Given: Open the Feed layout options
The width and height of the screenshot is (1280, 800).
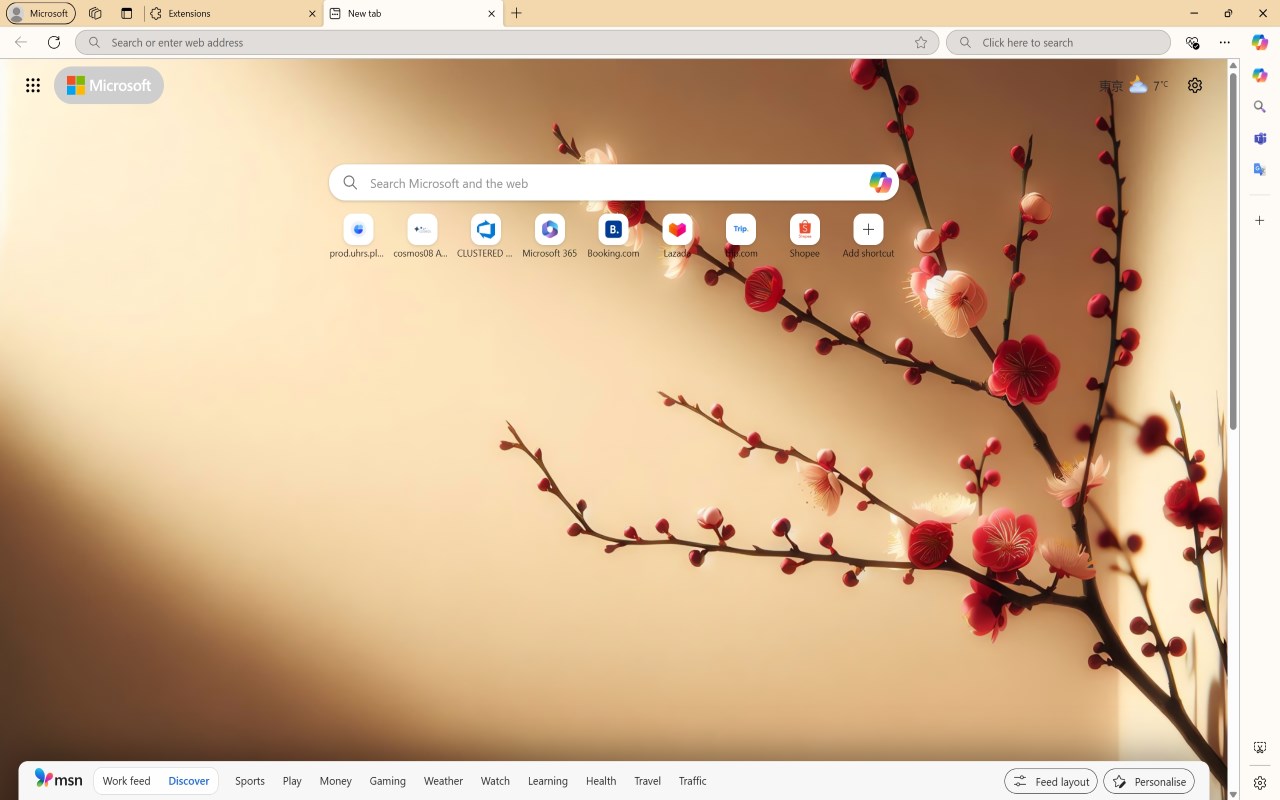Looking at the screenshot, I should coord(1051,781).
